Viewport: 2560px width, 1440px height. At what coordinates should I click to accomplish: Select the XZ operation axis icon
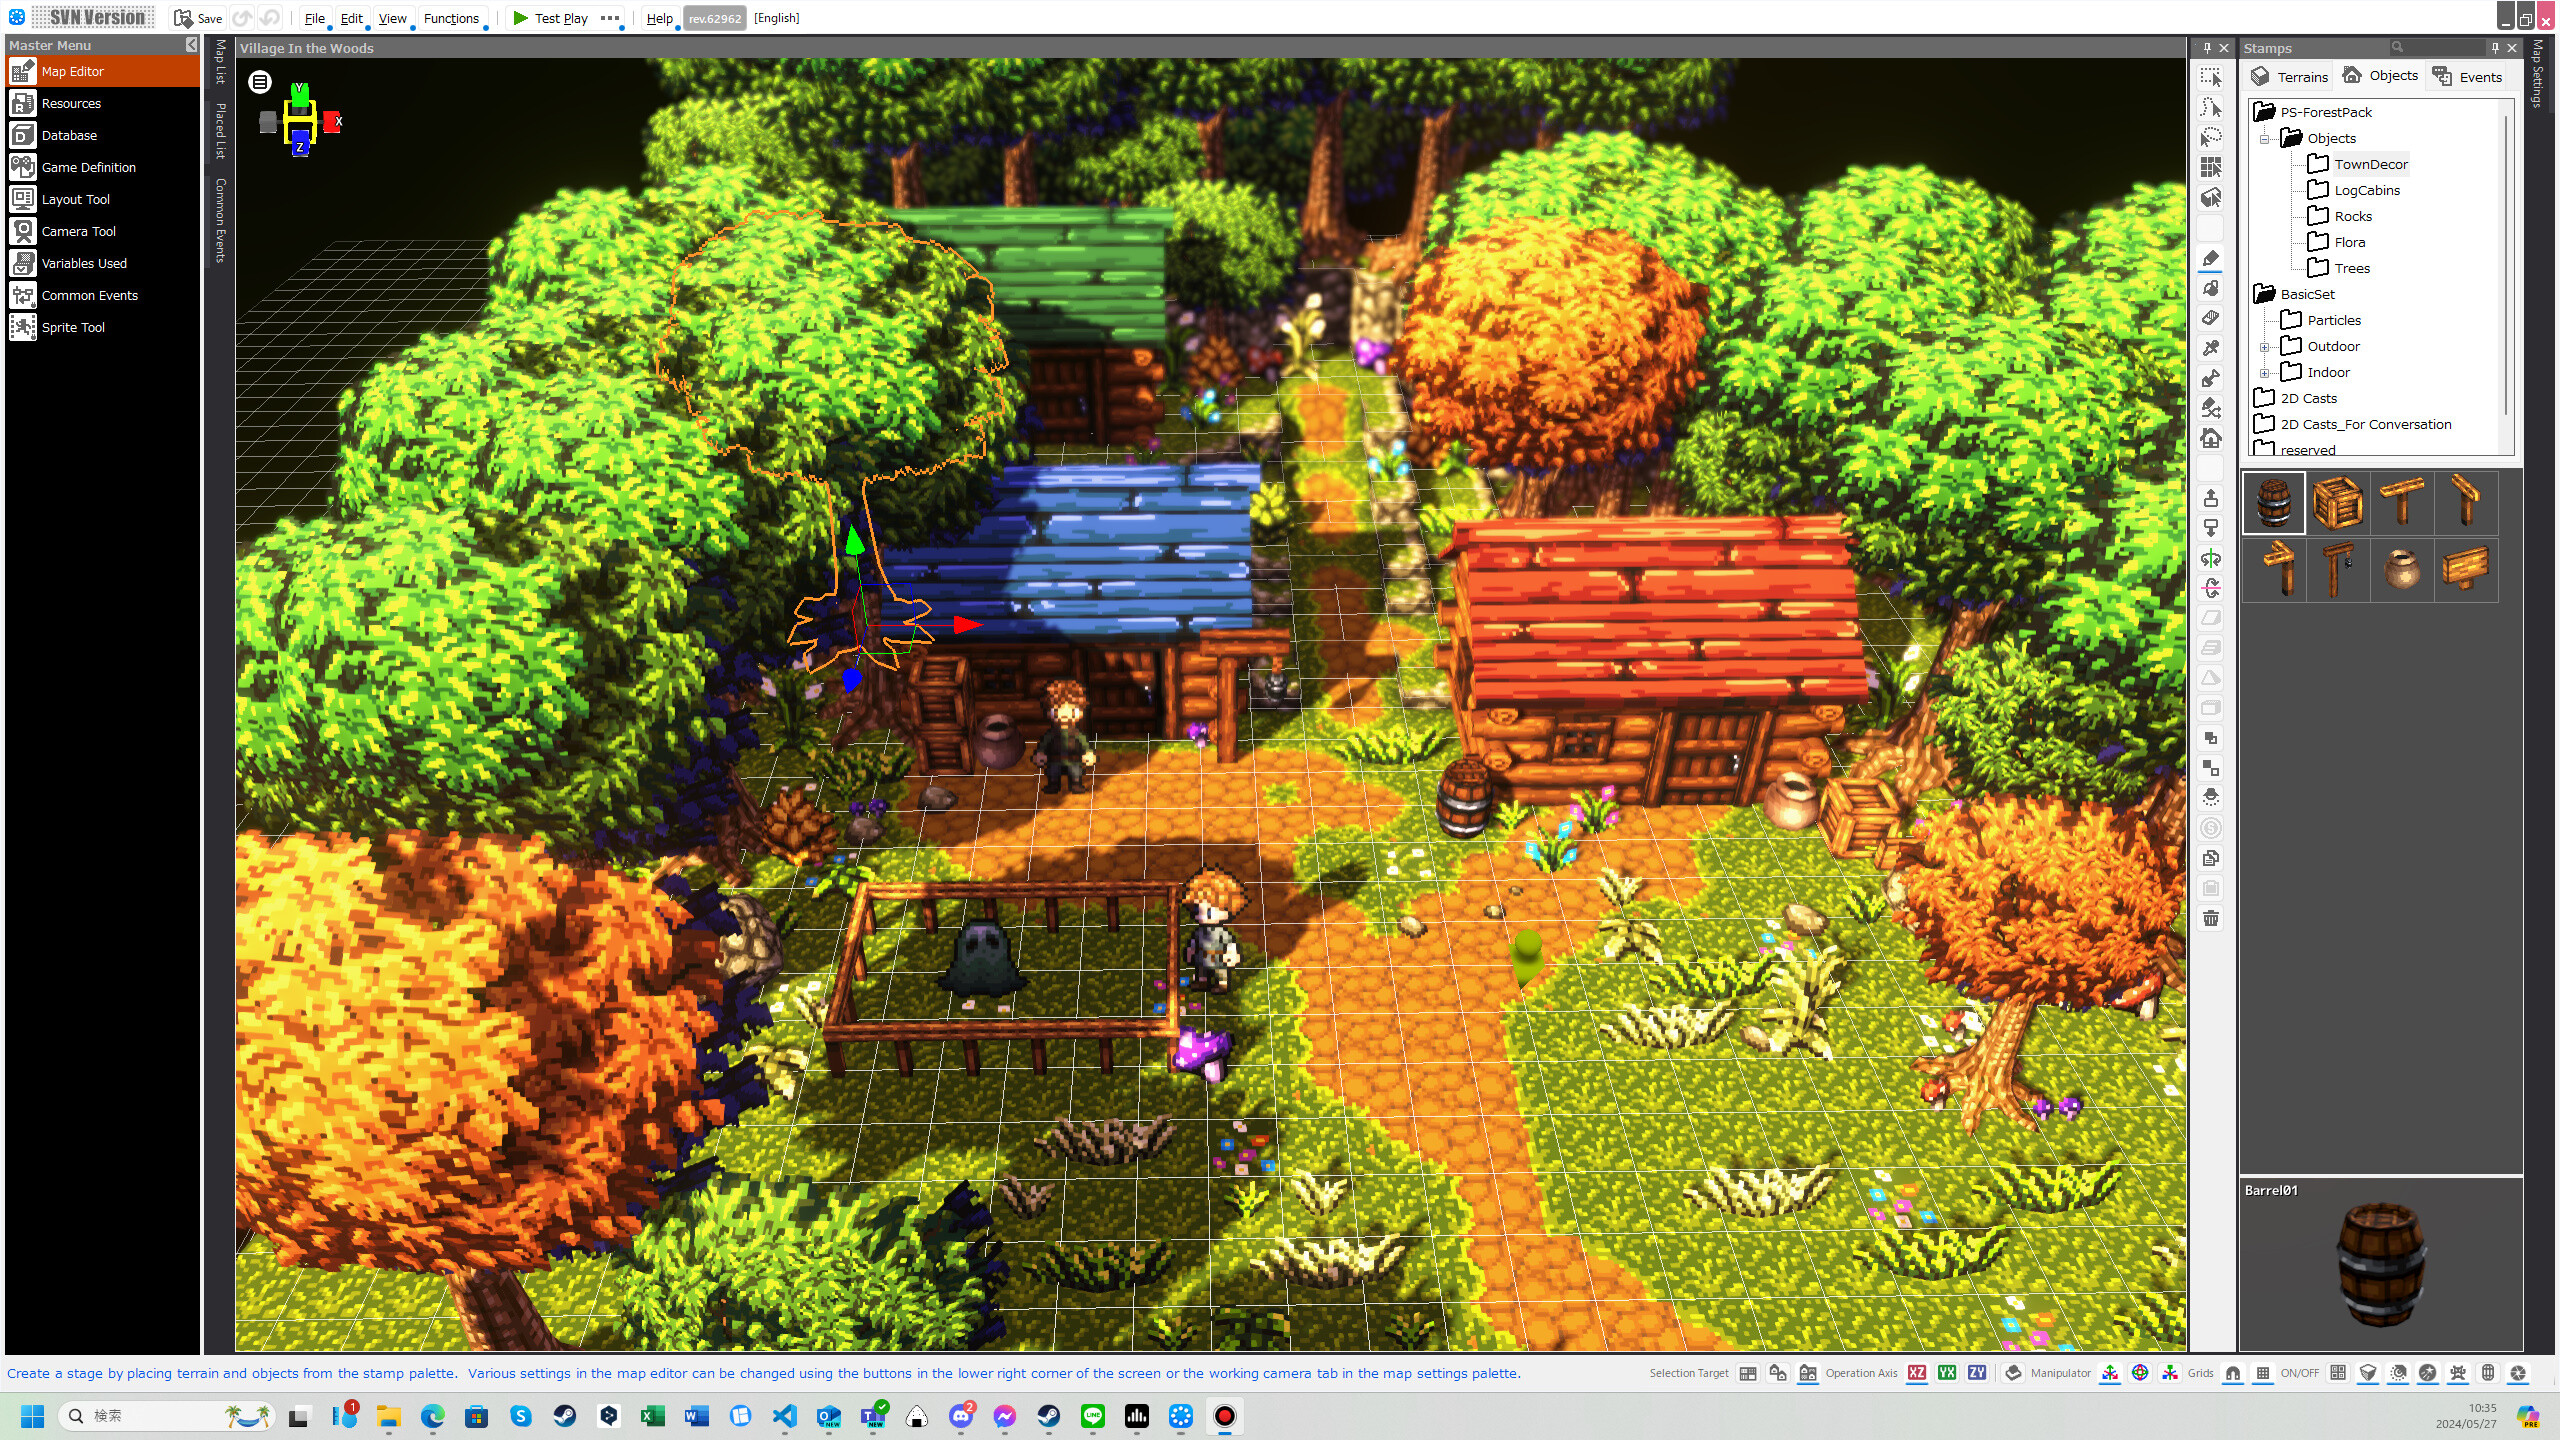pos(1917,1373)
